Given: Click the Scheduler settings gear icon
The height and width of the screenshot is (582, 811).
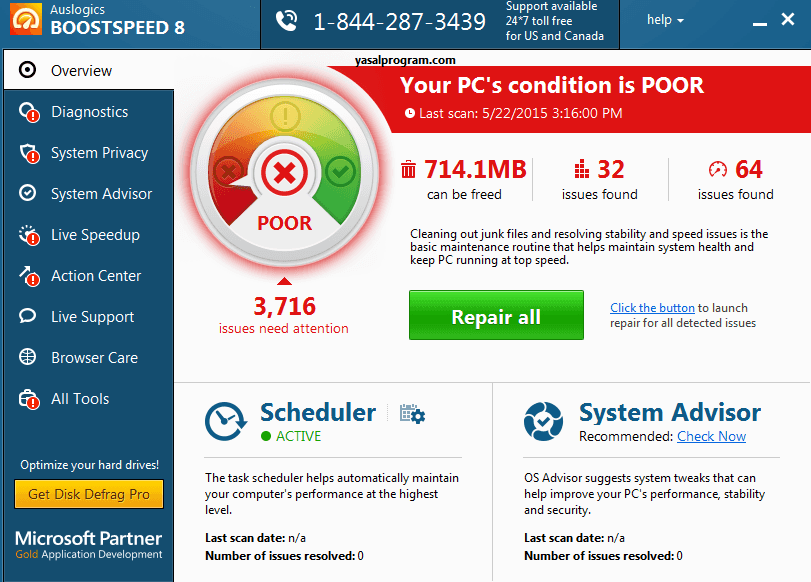Looking at the screenshot, I should click(412, 414).
